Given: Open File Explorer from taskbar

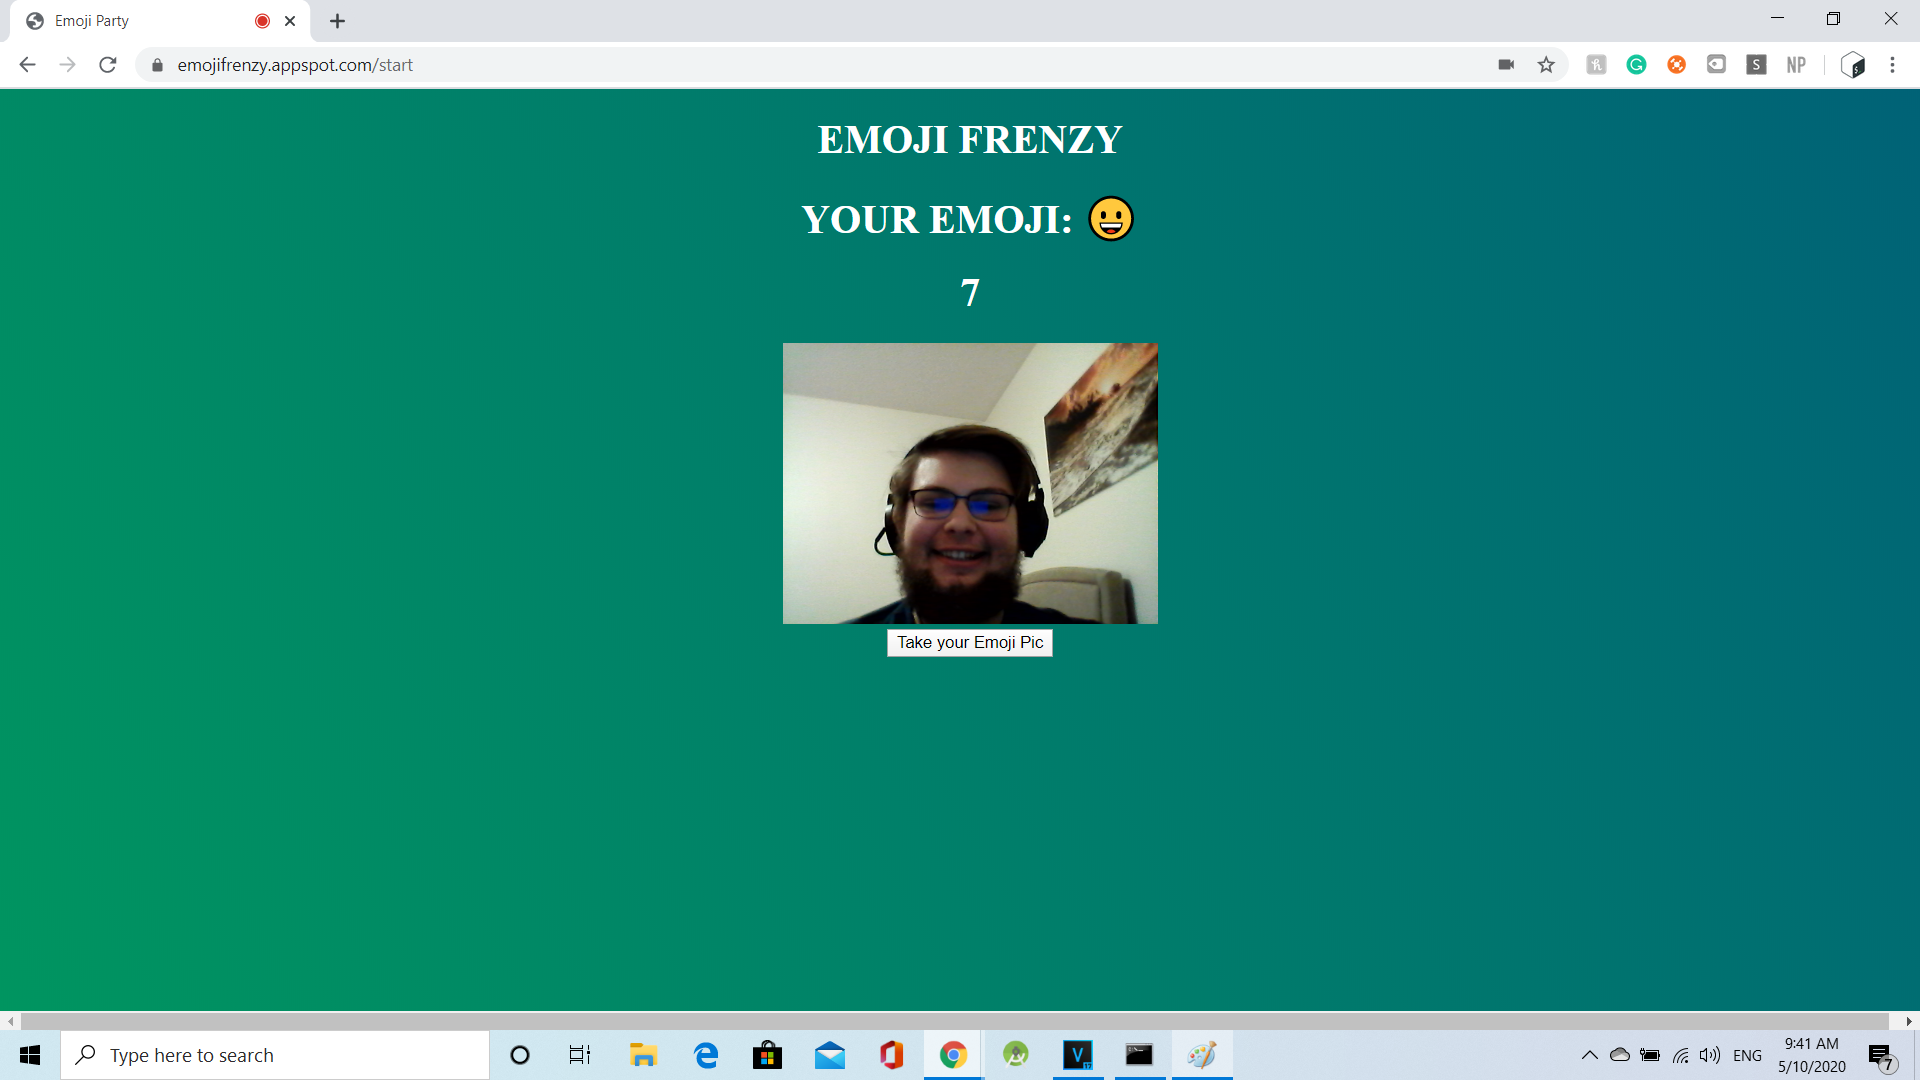Looking at the screenshot, I should pos(642,1055).
